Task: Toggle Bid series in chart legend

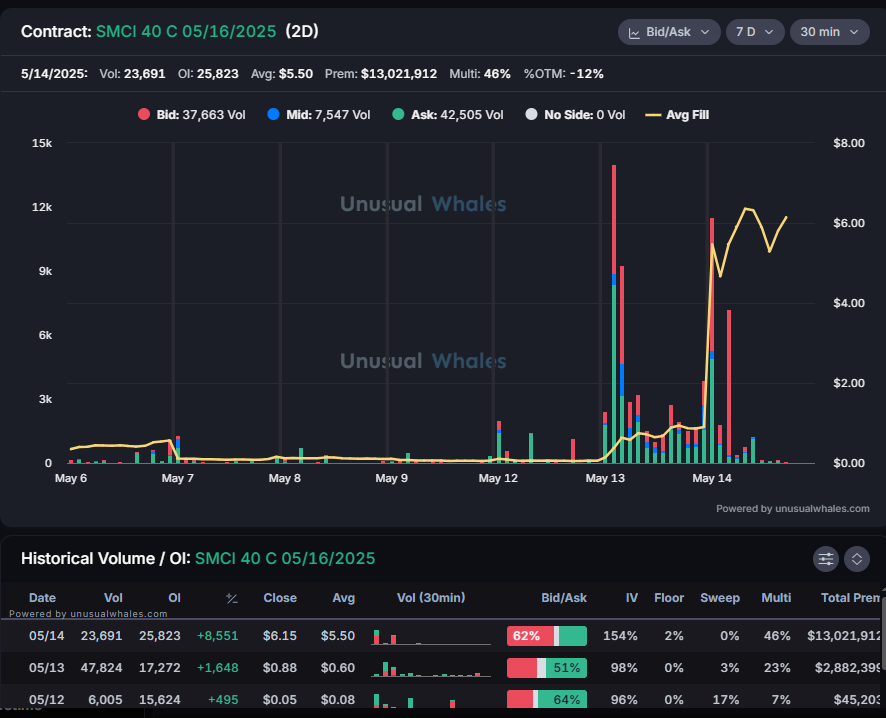Action: [x=192, y=115]
